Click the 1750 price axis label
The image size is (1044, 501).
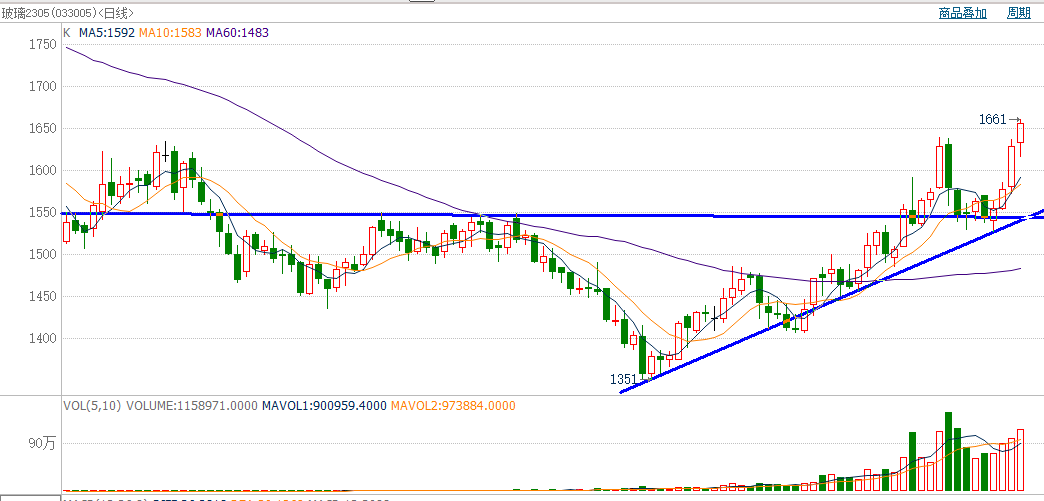43,45
